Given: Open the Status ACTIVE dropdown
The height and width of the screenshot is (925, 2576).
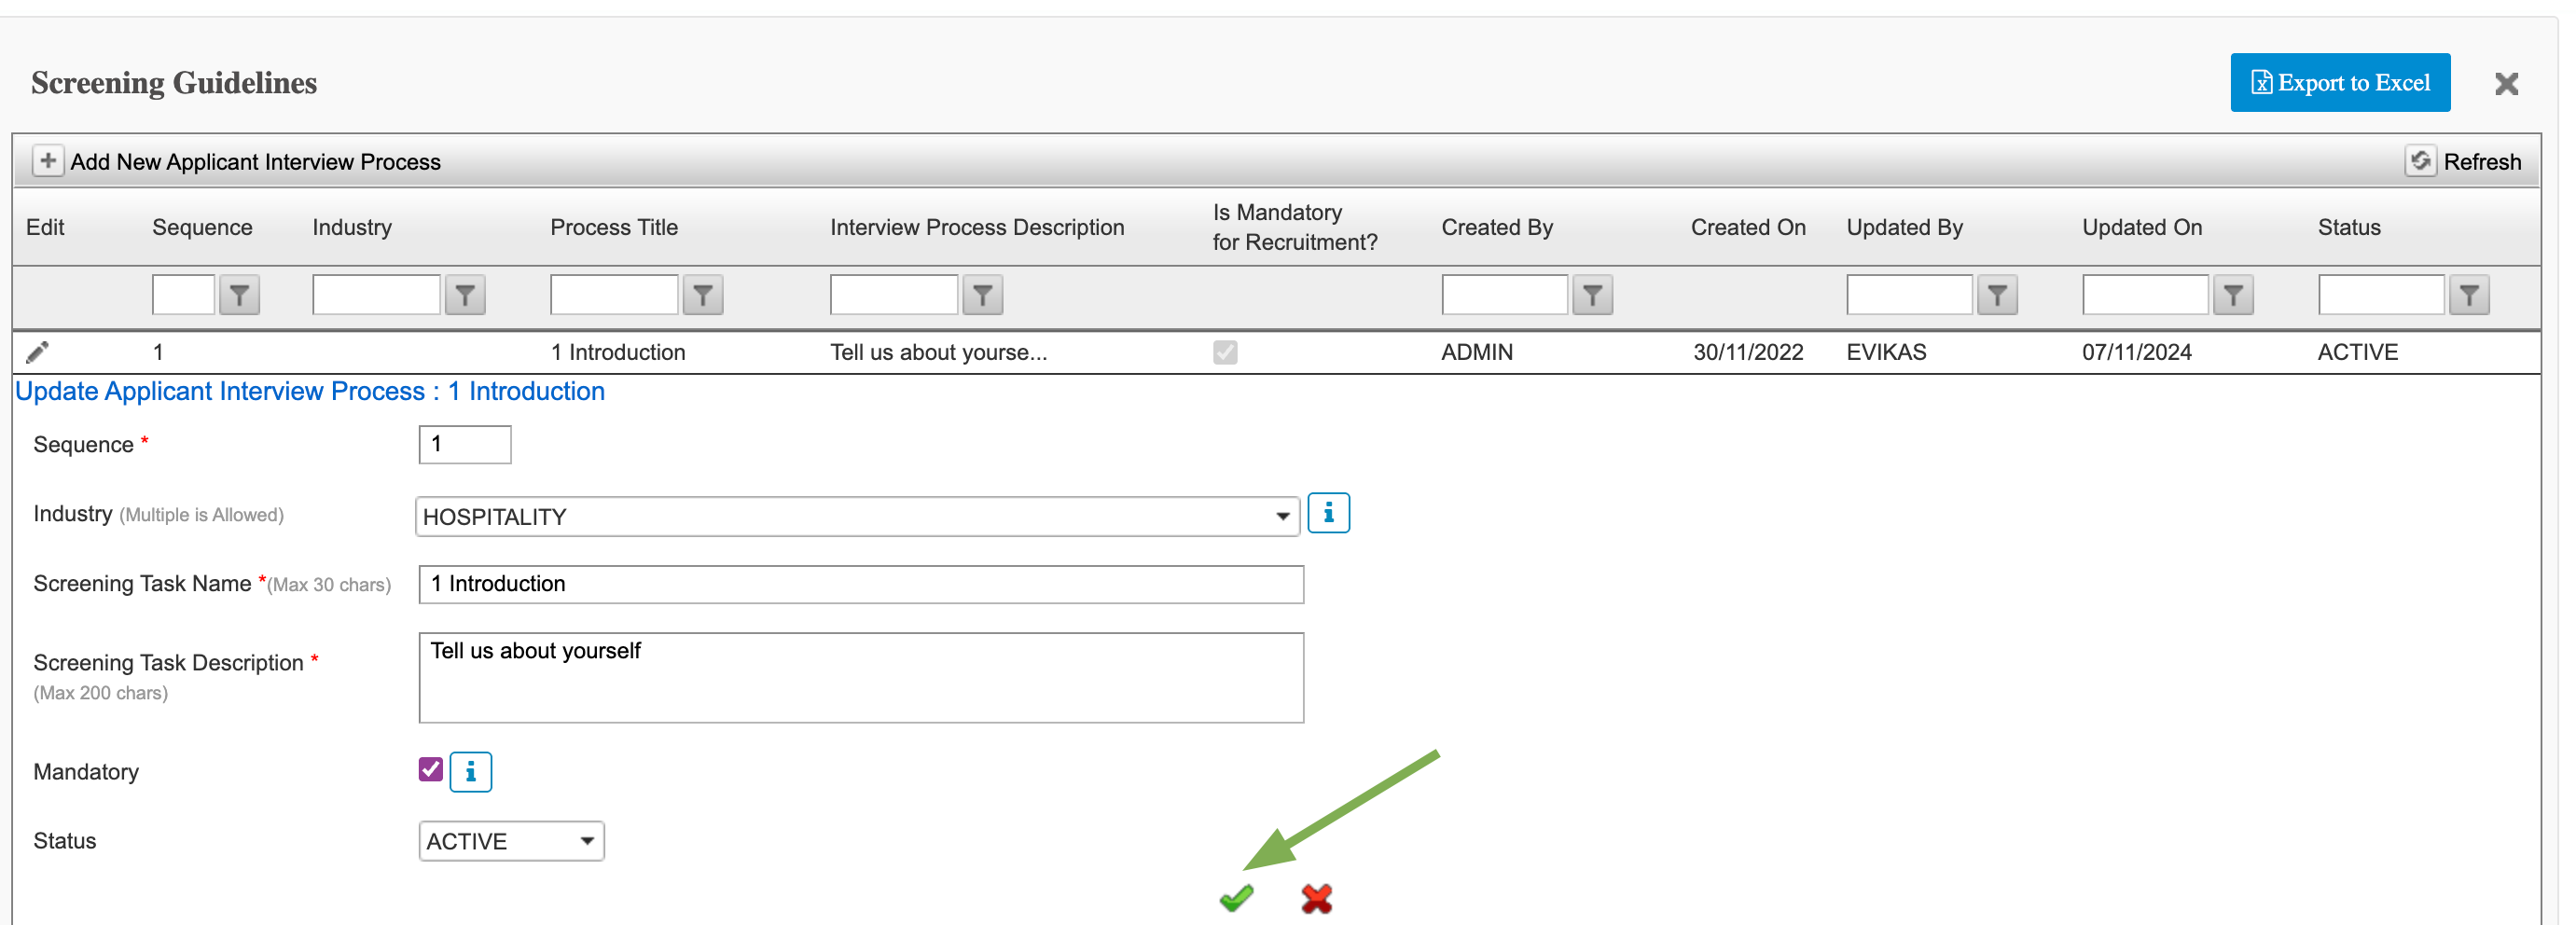Looking at the screenshot, I should click(x=511, y=841).
